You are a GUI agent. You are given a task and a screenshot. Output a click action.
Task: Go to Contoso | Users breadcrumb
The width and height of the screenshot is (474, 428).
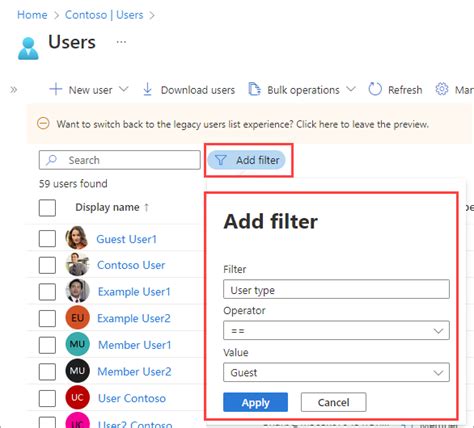pos(104,15)
